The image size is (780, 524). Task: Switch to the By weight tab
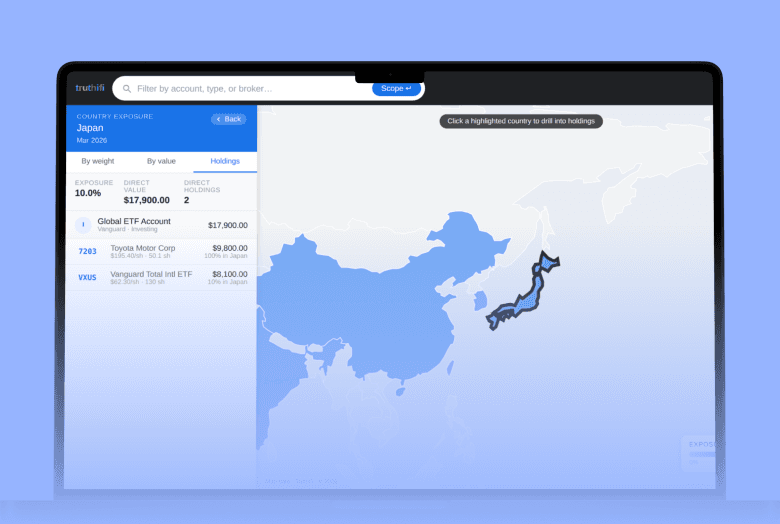coord(98,161)
